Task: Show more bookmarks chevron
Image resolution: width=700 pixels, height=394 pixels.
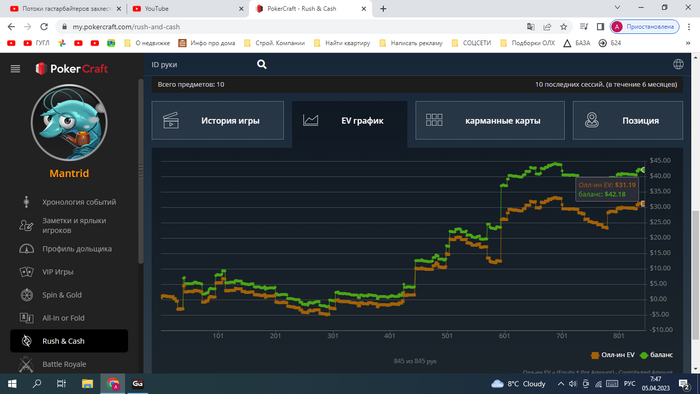Action: pyautogui.click(x=688, y=43)
